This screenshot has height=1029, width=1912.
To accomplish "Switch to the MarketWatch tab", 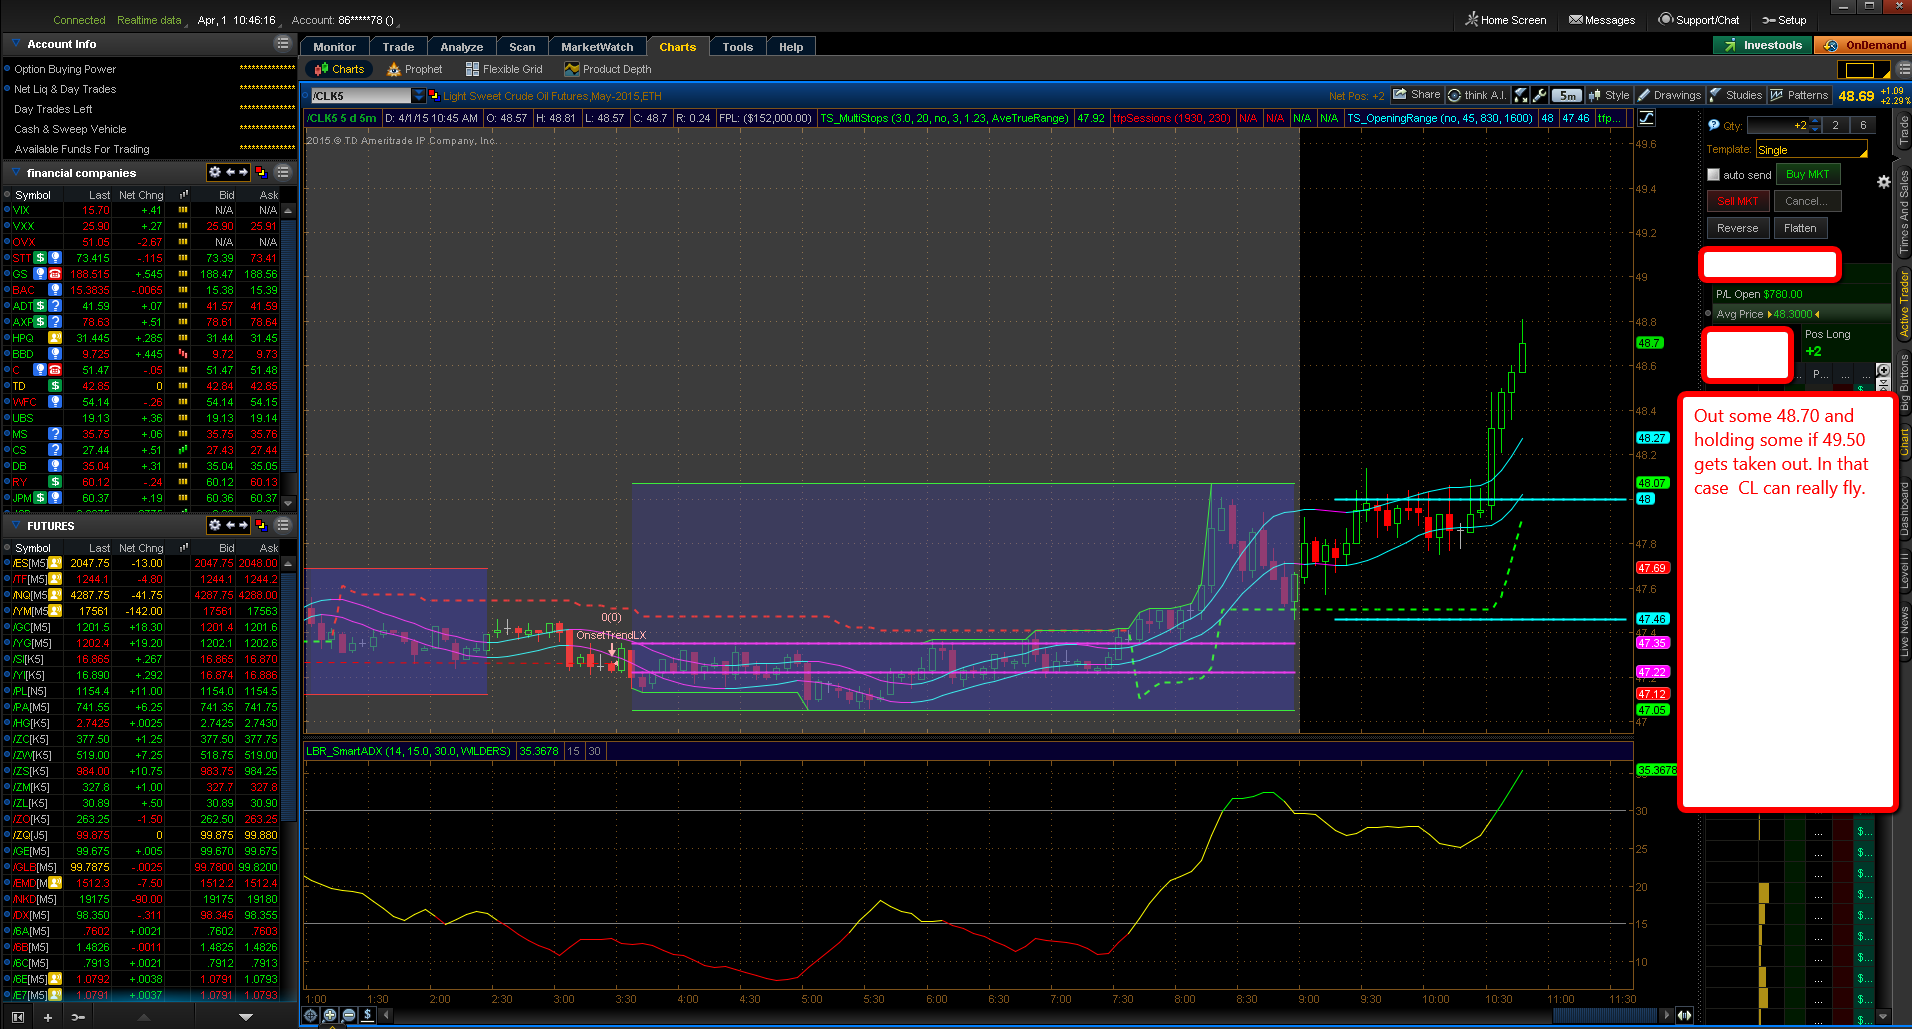I will pyautogui.click(x=597, y=47).
